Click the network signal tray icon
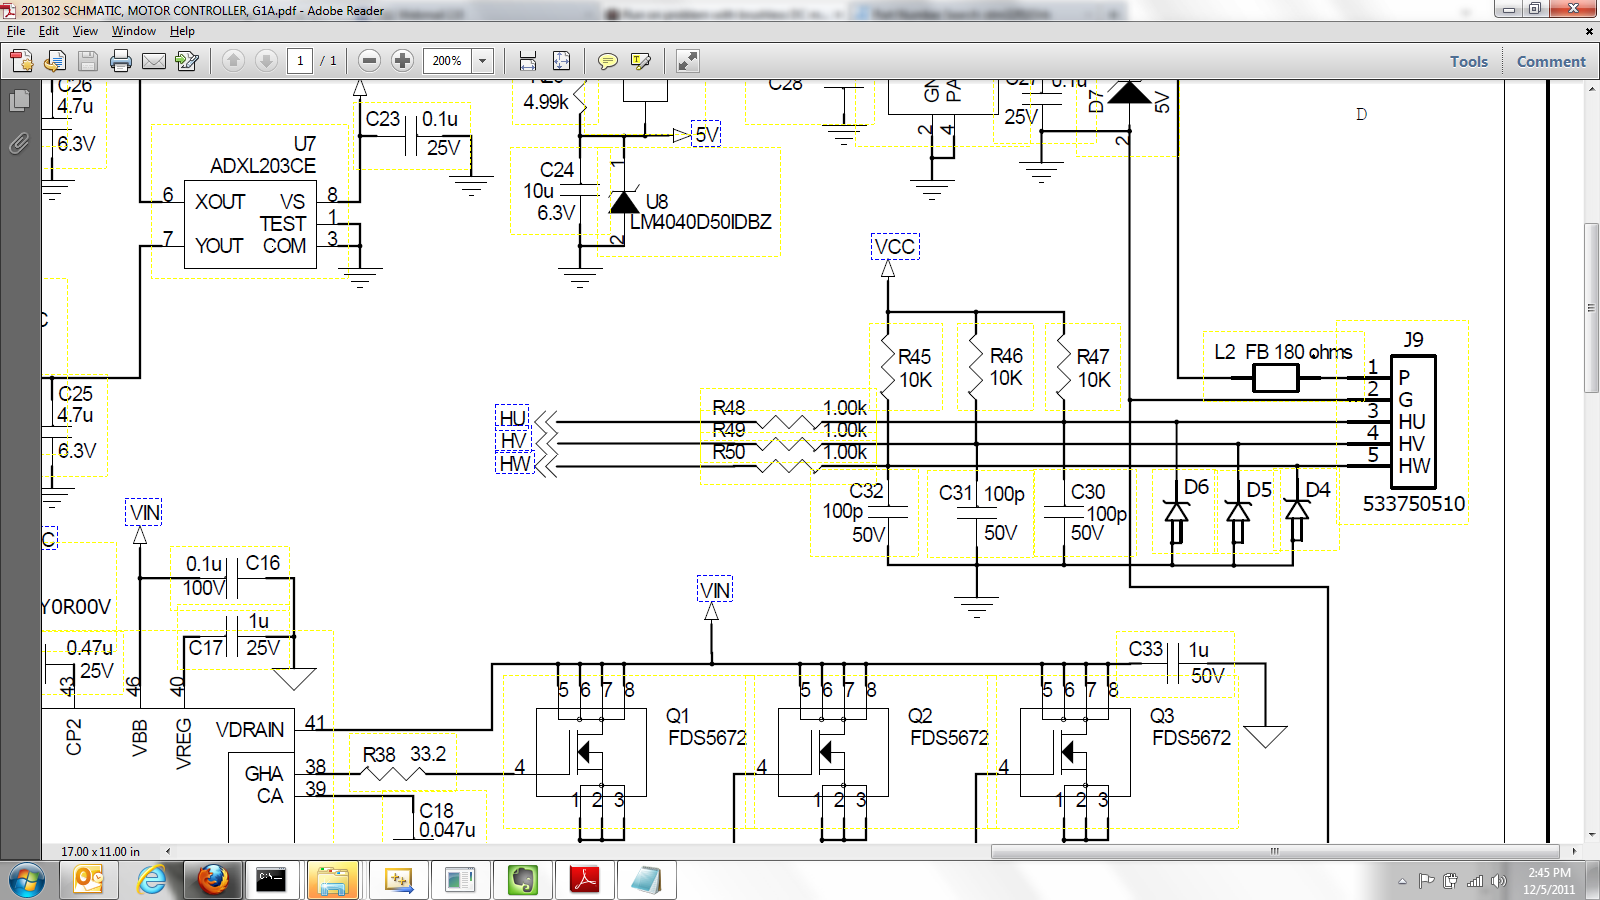 pos(1475,881)
